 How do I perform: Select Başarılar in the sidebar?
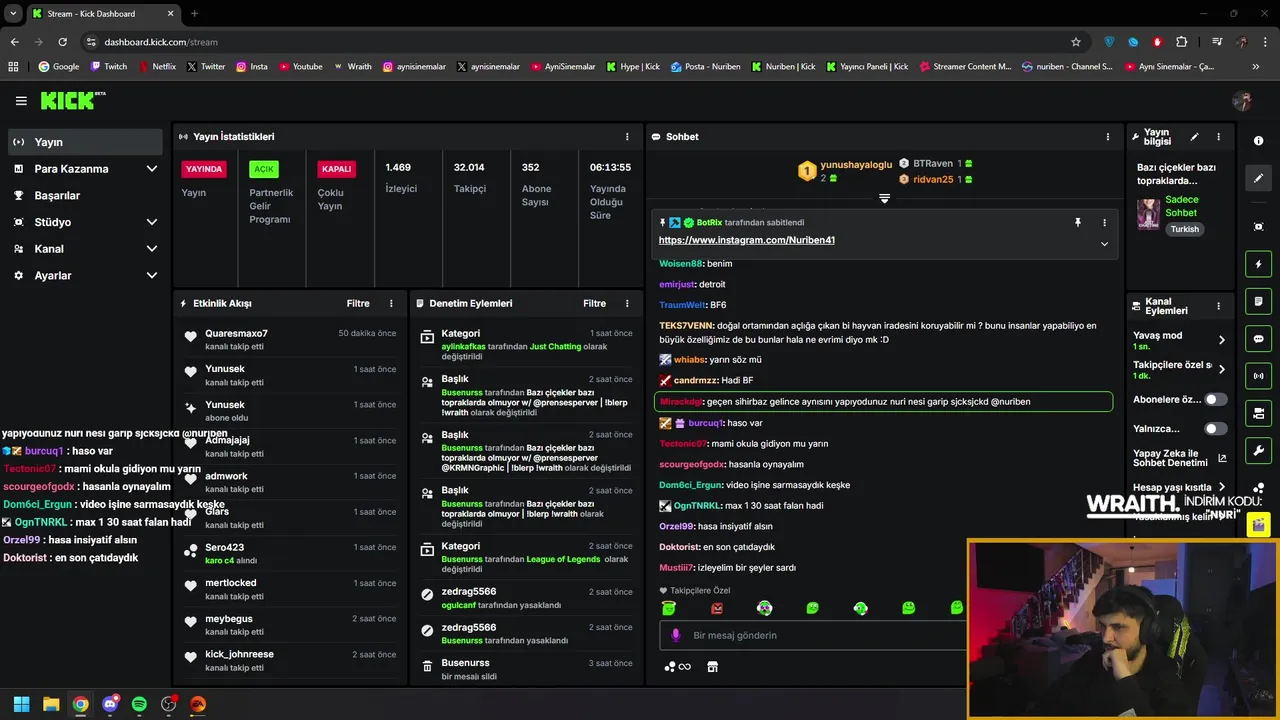(x=84, y=196)
